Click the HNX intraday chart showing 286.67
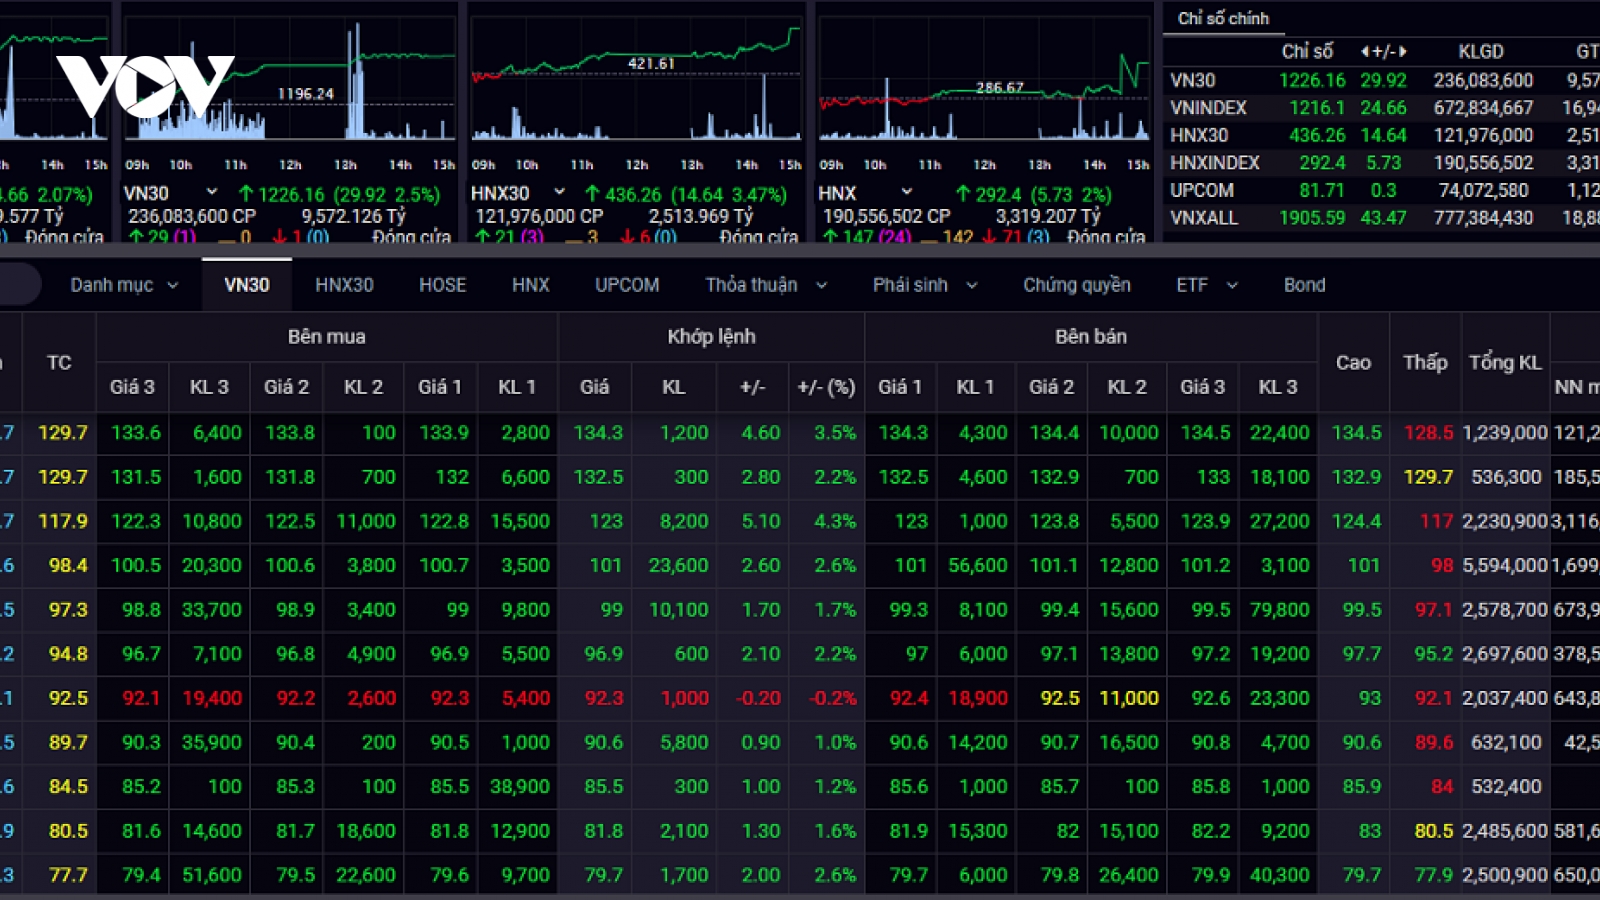 [x=984, y=80]
